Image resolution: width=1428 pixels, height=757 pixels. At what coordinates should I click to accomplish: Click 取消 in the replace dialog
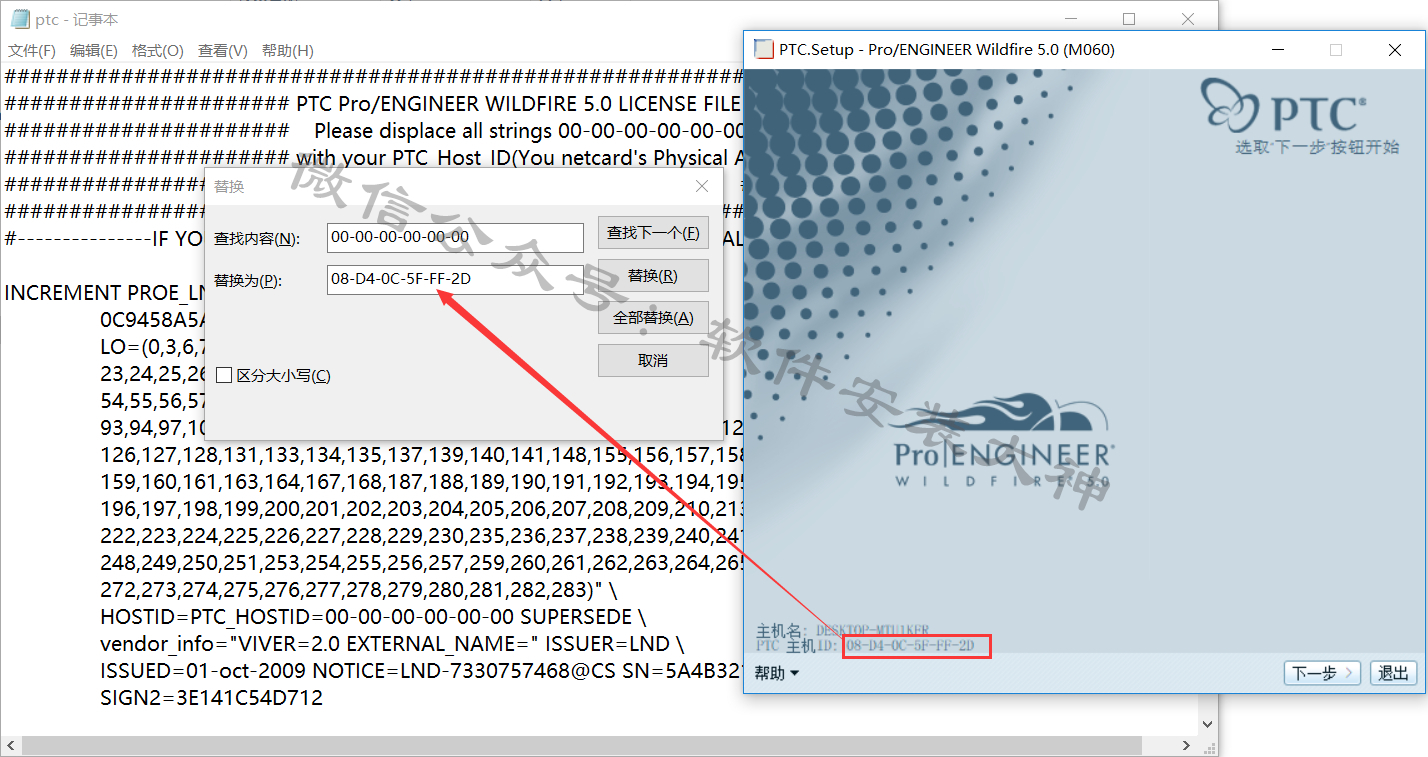pos(653,360)
